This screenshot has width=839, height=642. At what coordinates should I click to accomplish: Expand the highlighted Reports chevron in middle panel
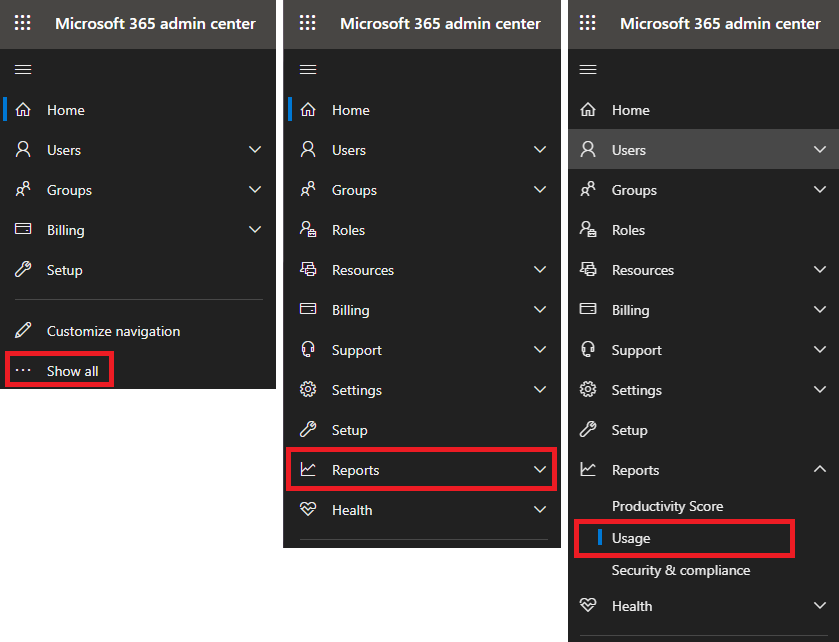coord(540,469)
